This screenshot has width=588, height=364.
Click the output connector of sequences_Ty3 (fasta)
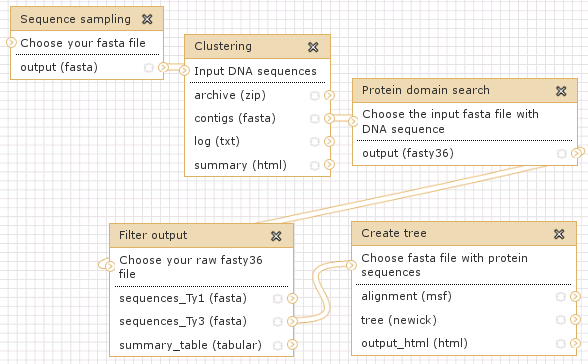pyautogui.click(x=292, y=321)
